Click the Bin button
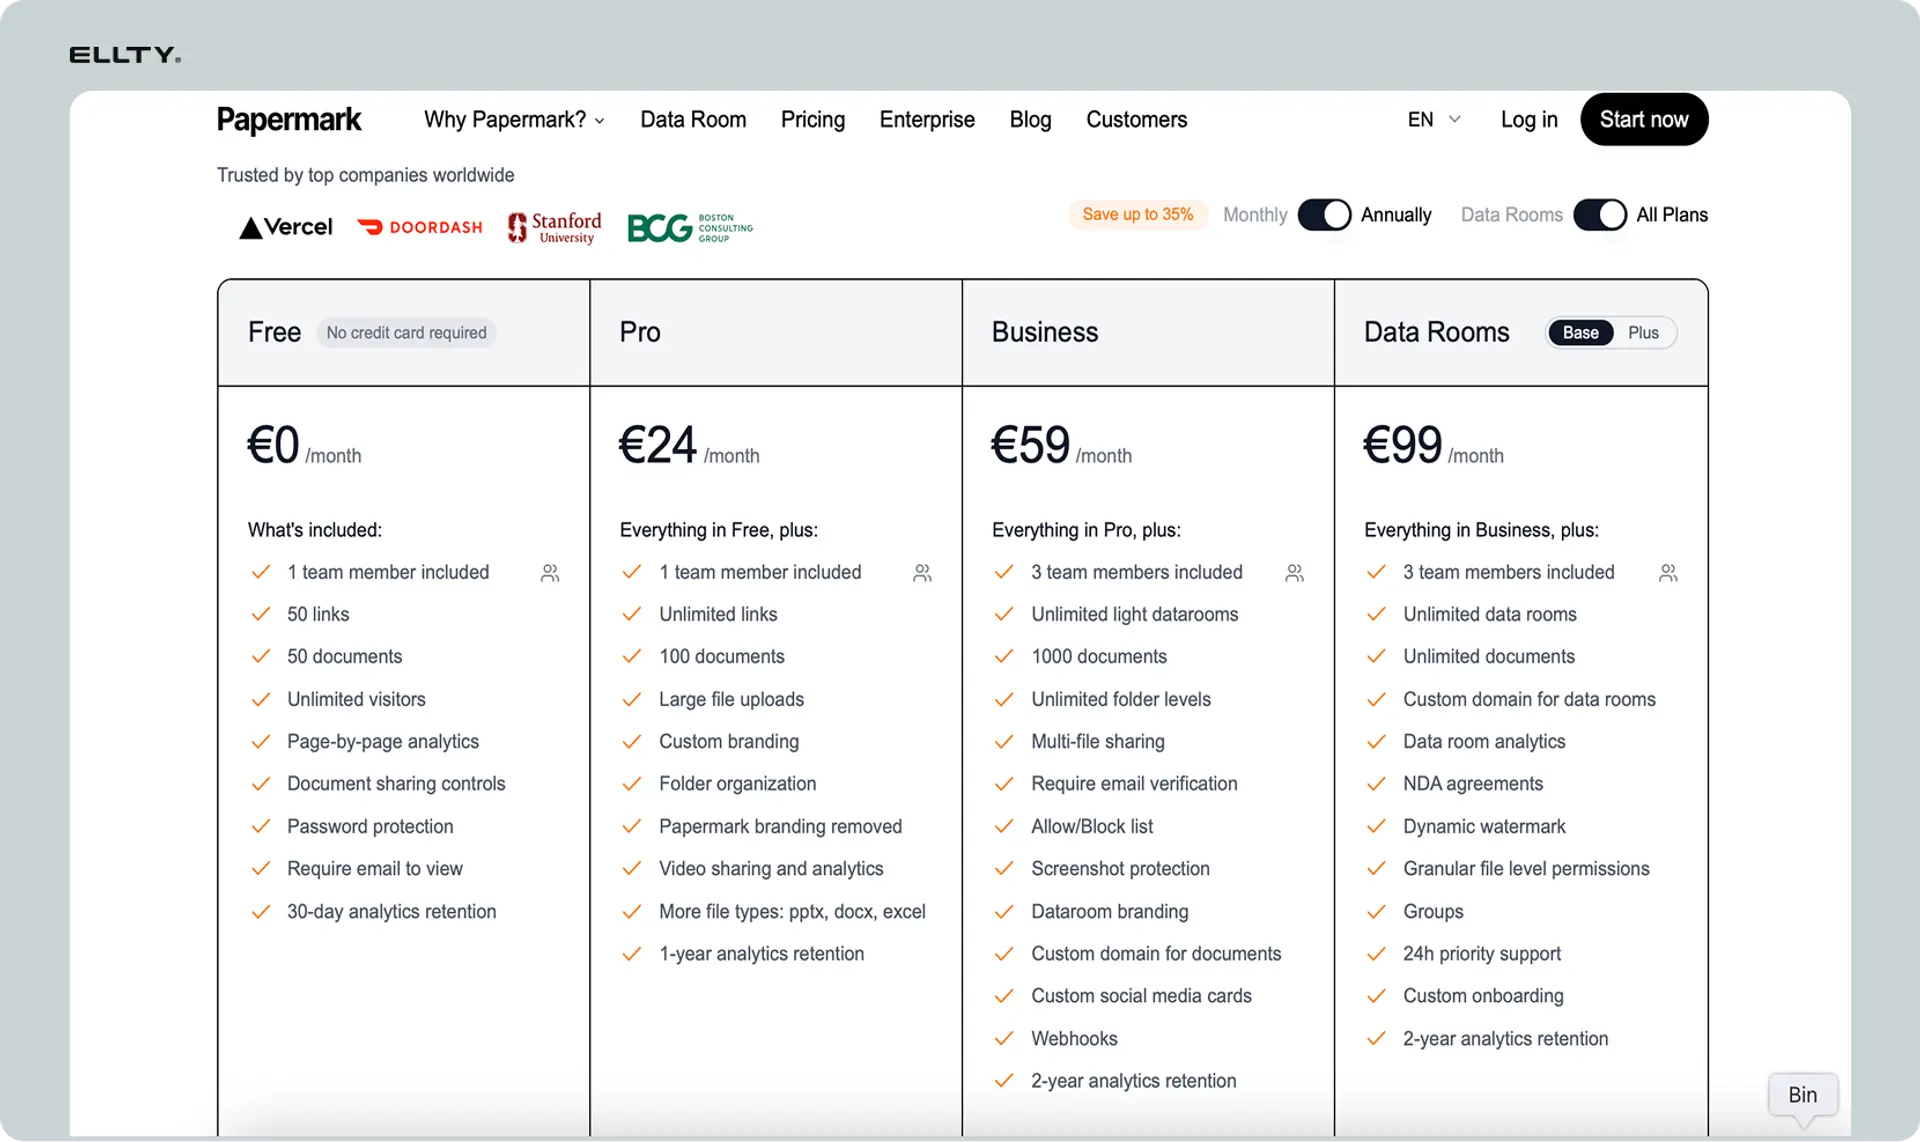The width and height of the screenshot is (1920, 1142). pyautogui.click(x=1802, y=1095)
